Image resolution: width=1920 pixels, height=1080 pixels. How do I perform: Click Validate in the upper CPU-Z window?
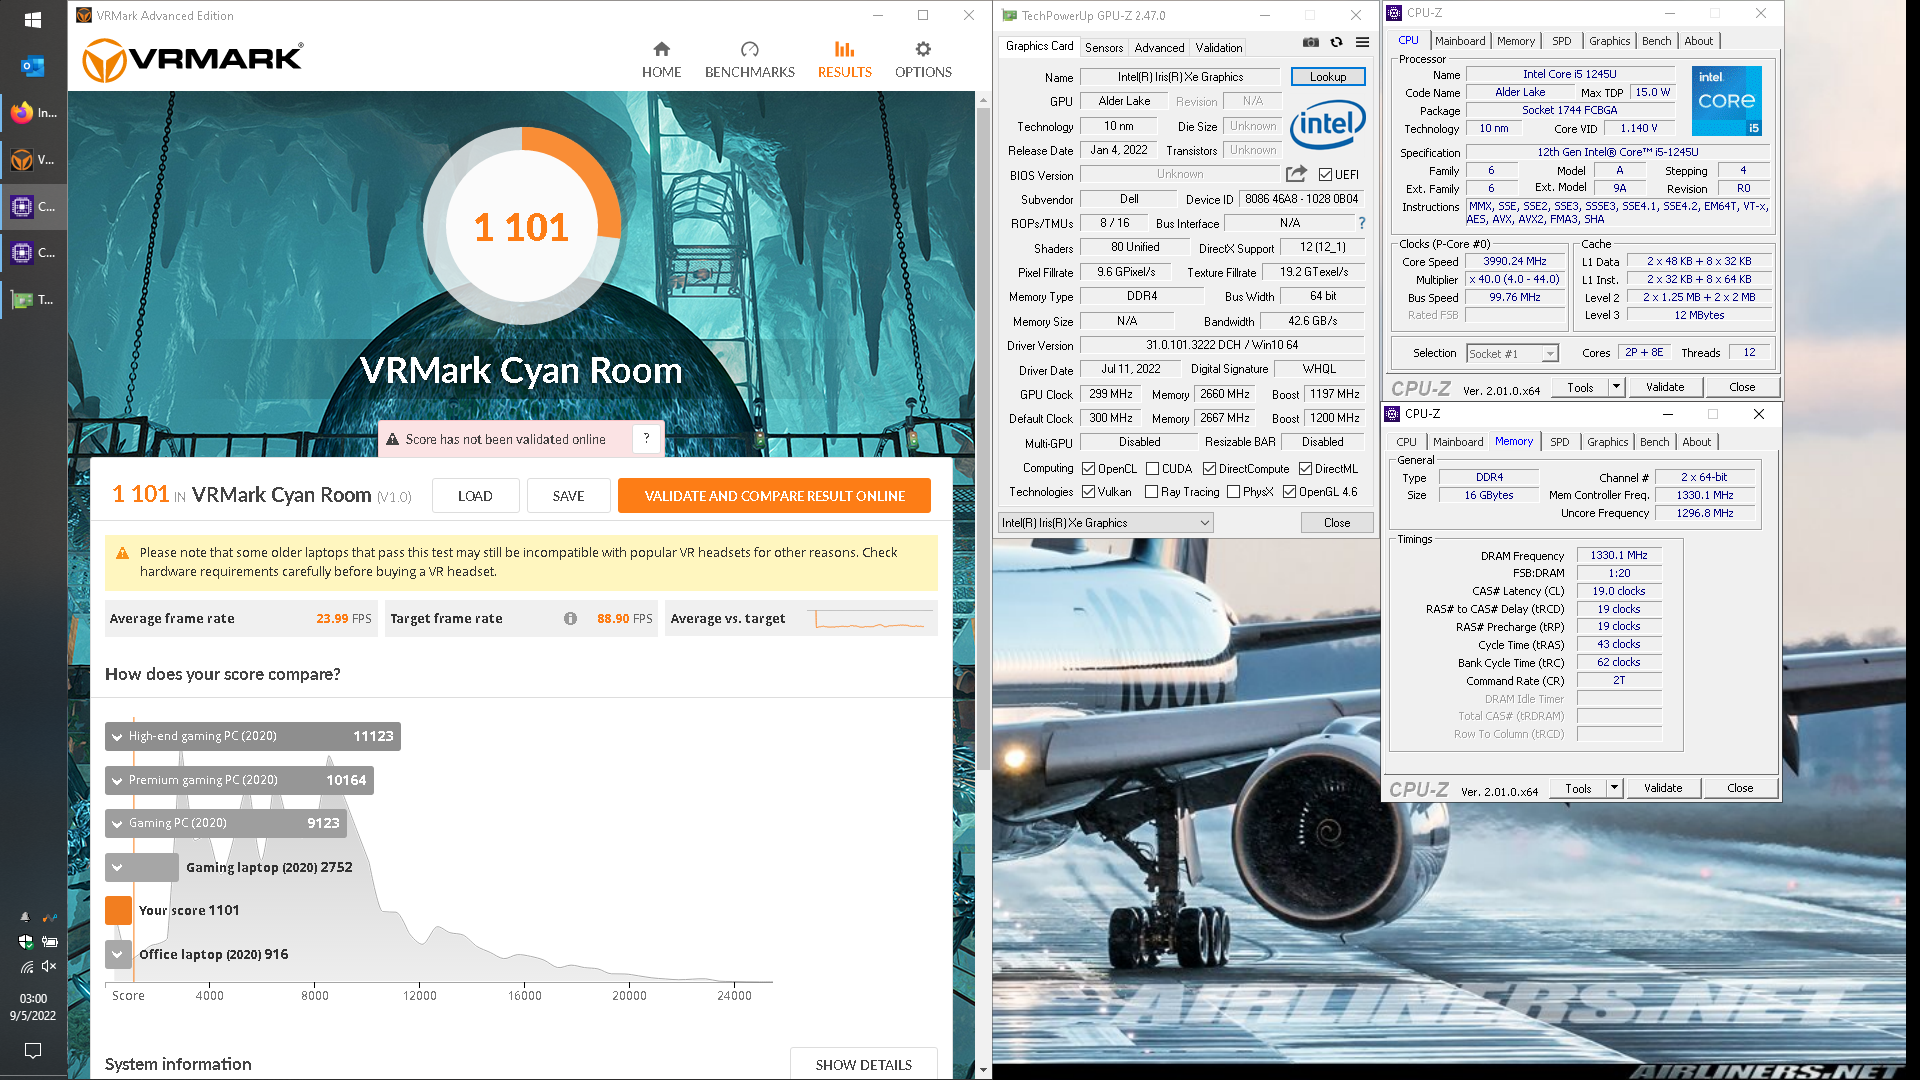(x=1664, y=387)
